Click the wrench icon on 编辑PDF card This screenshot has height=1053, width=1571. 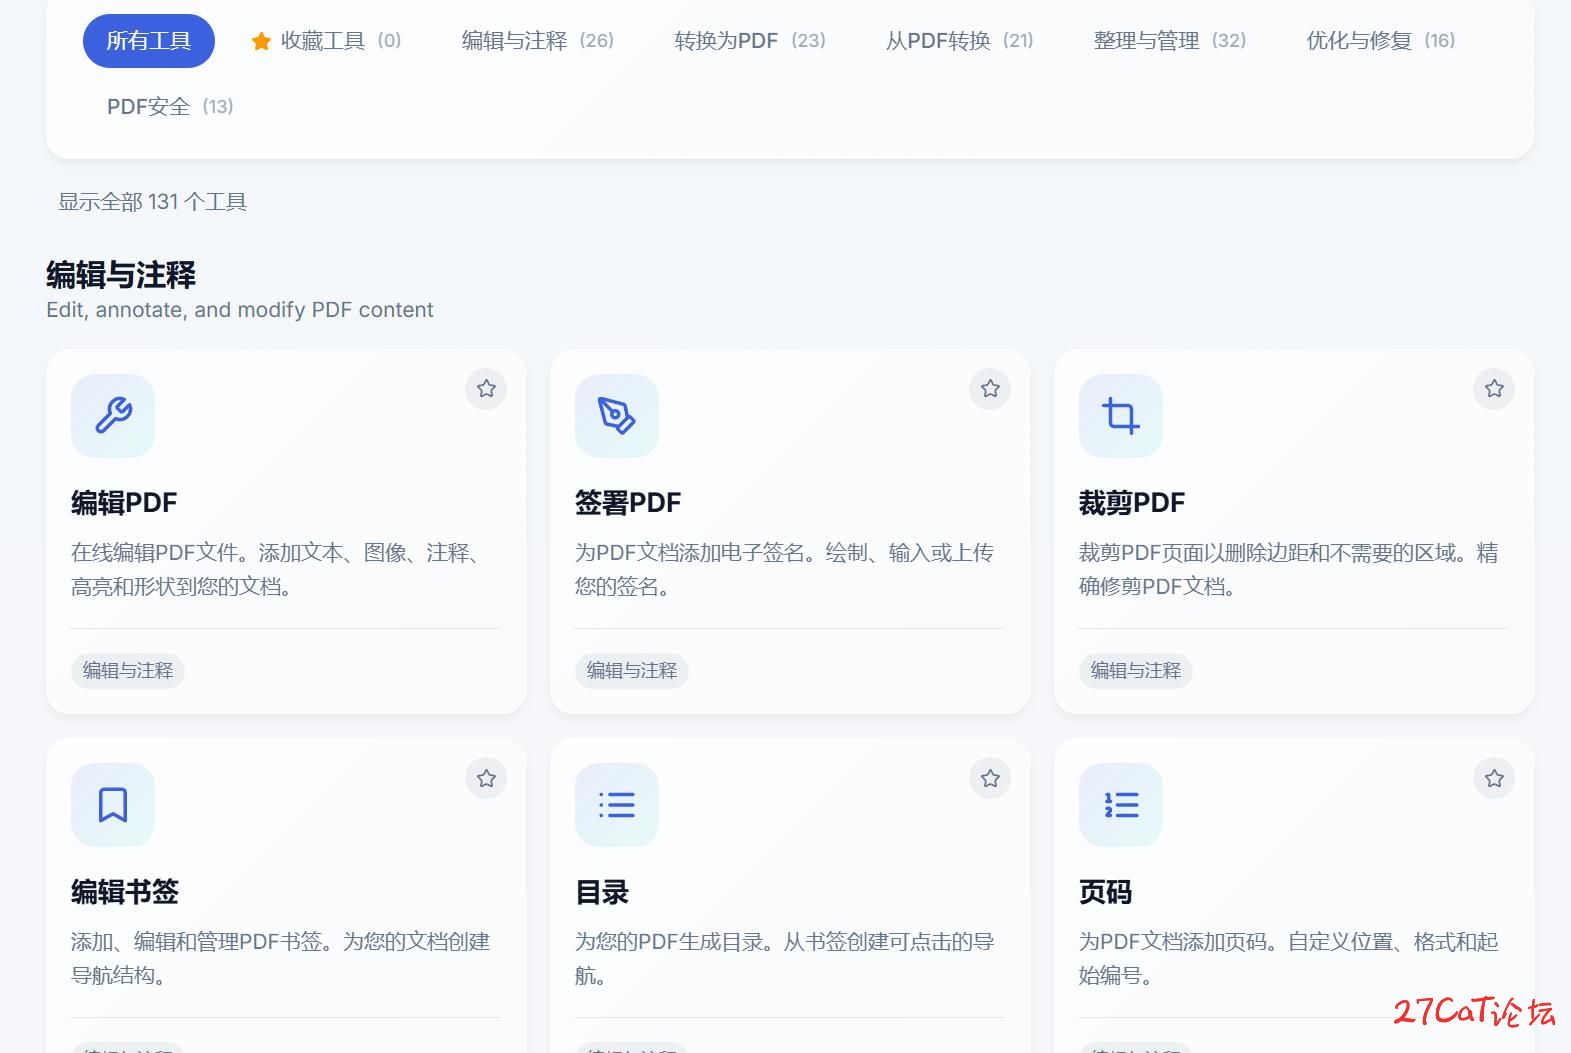click(113, 415)
